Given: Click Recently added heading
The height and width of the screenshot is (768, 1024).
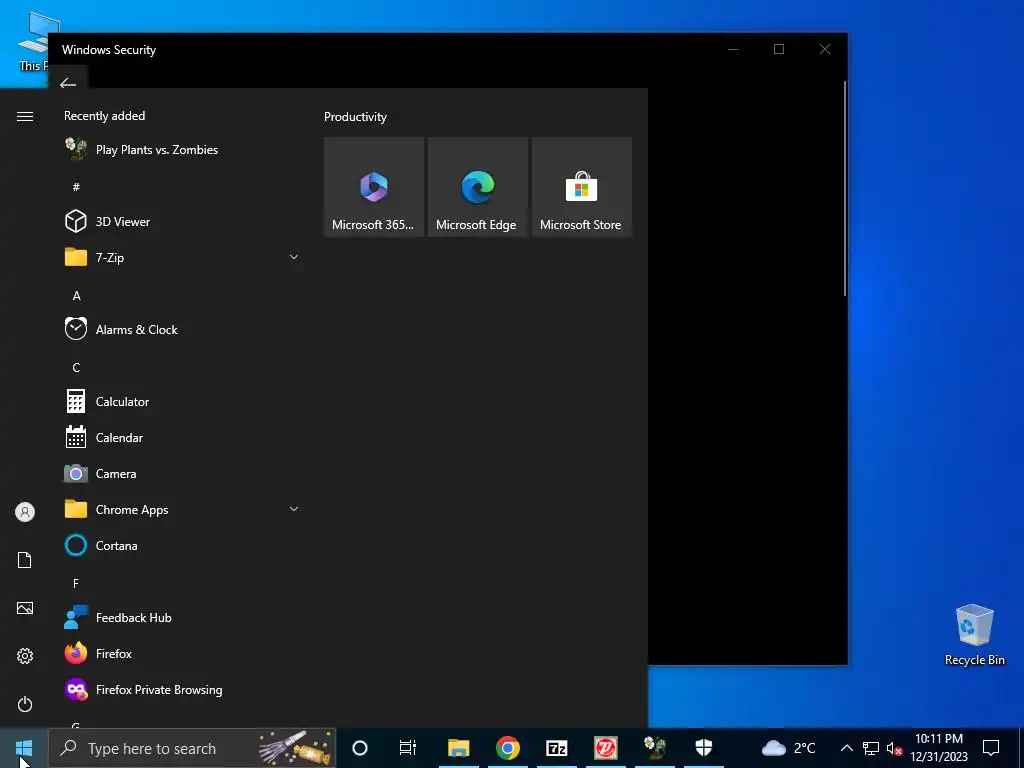Looking at the screenshot, I should [104, 116].
